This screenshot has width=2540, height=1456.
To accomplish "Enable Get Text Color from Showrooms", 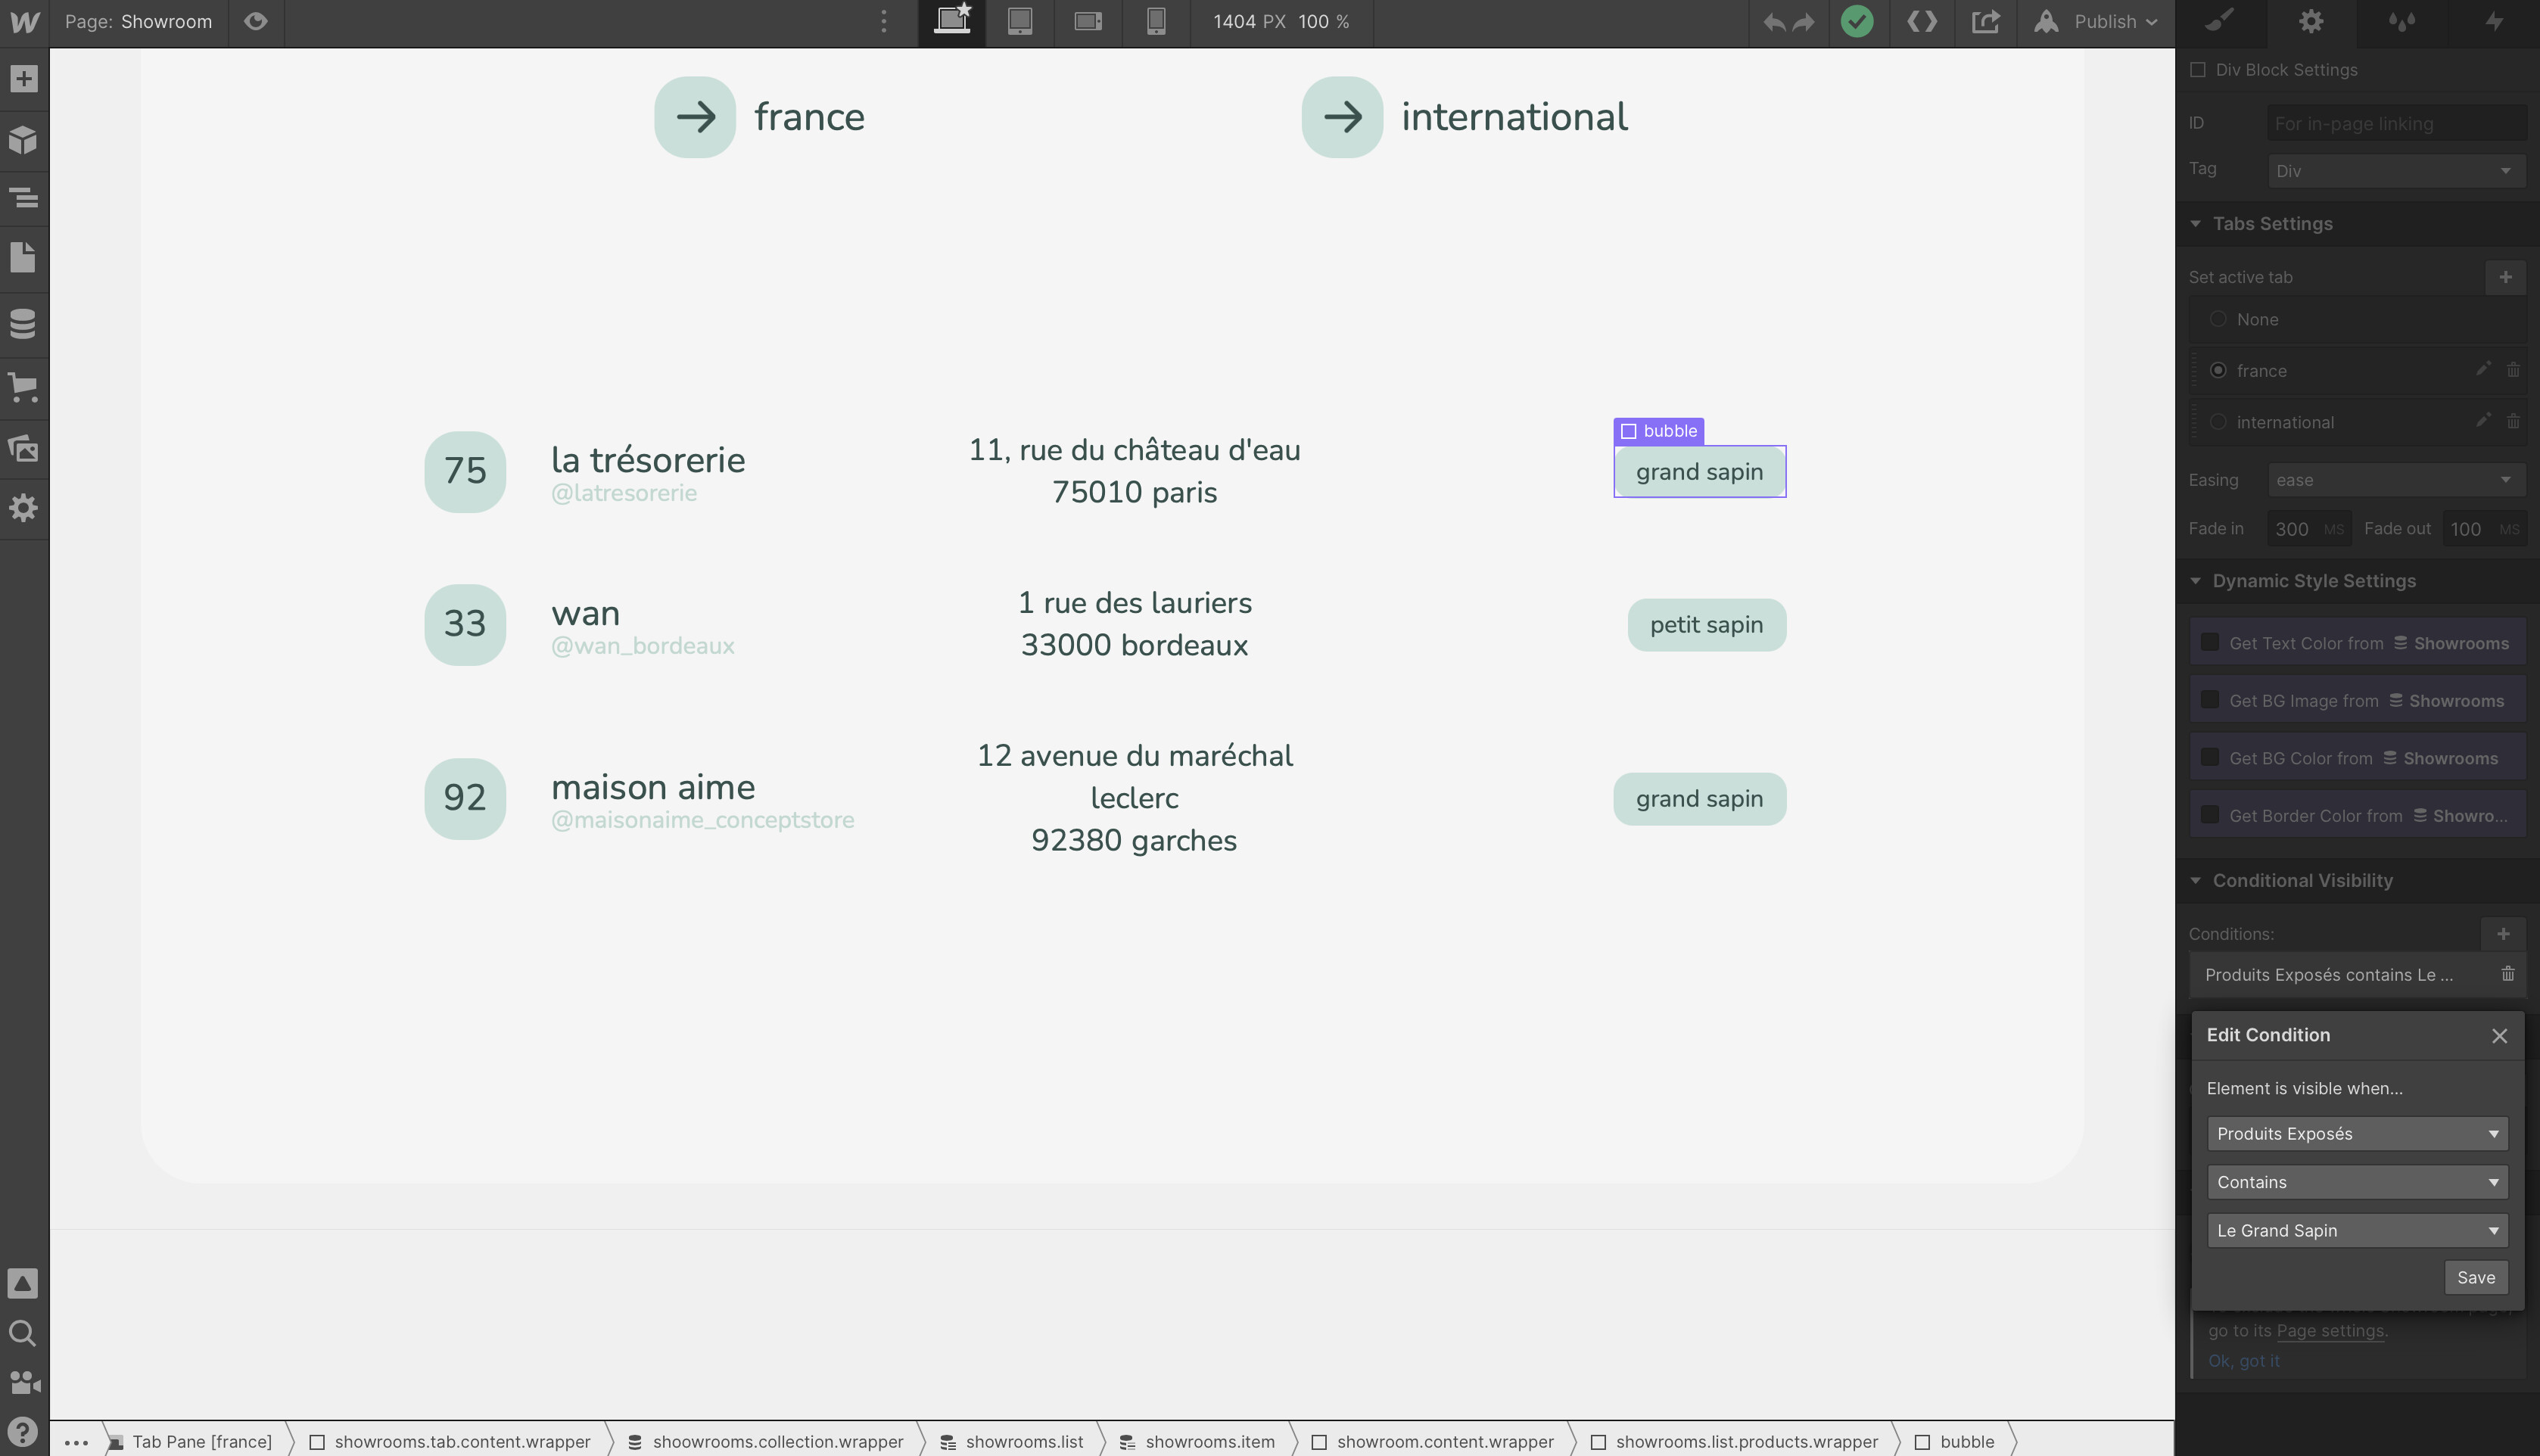I will click(2210, 643).
